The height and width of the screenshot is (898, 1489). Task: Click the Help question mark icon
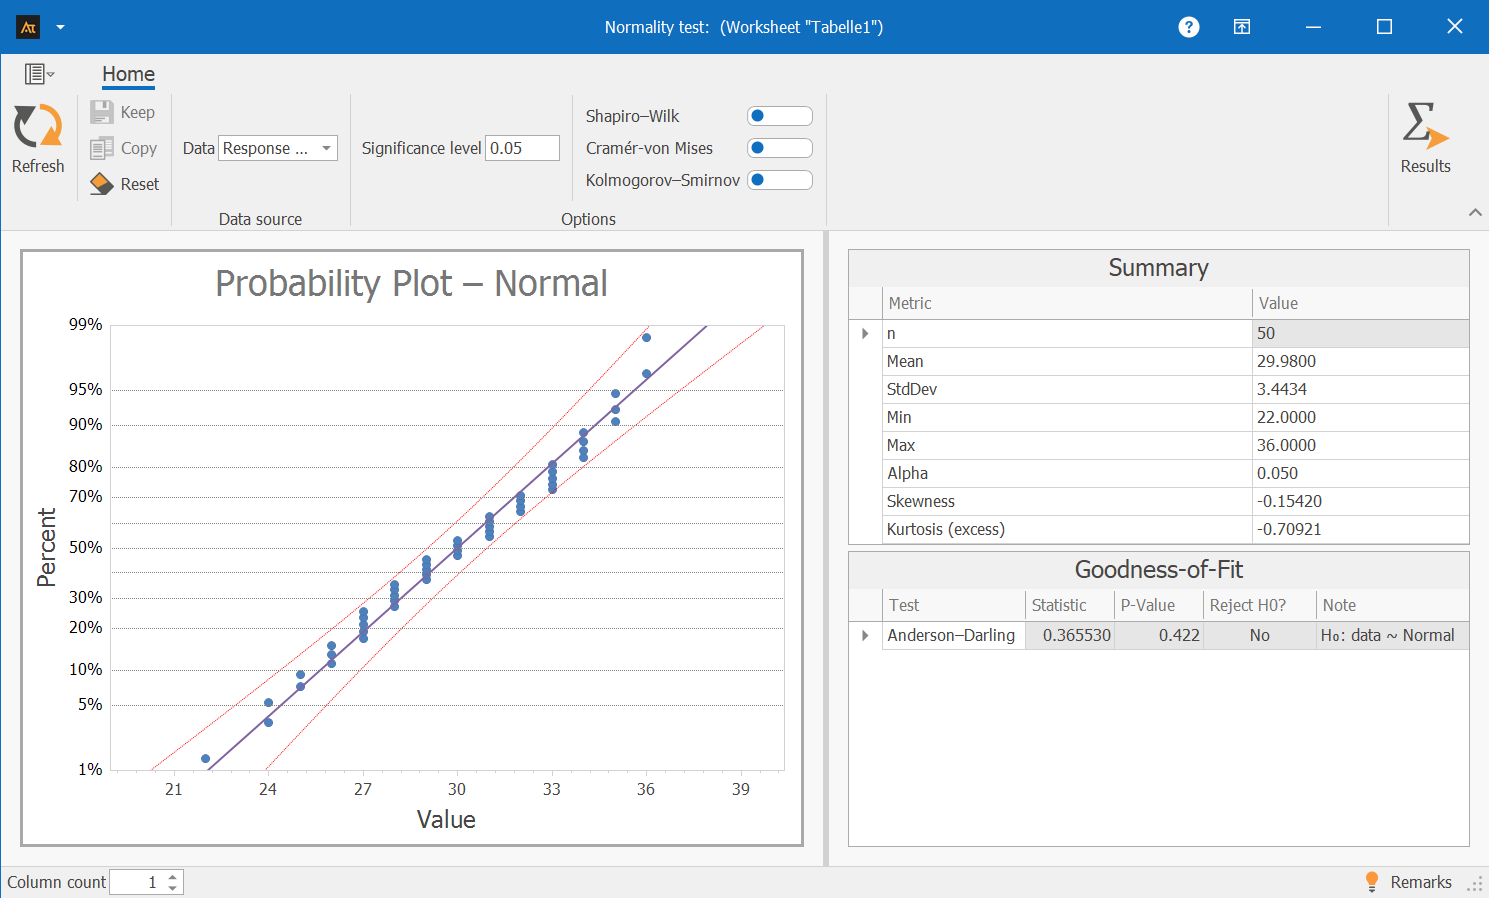1188,27
